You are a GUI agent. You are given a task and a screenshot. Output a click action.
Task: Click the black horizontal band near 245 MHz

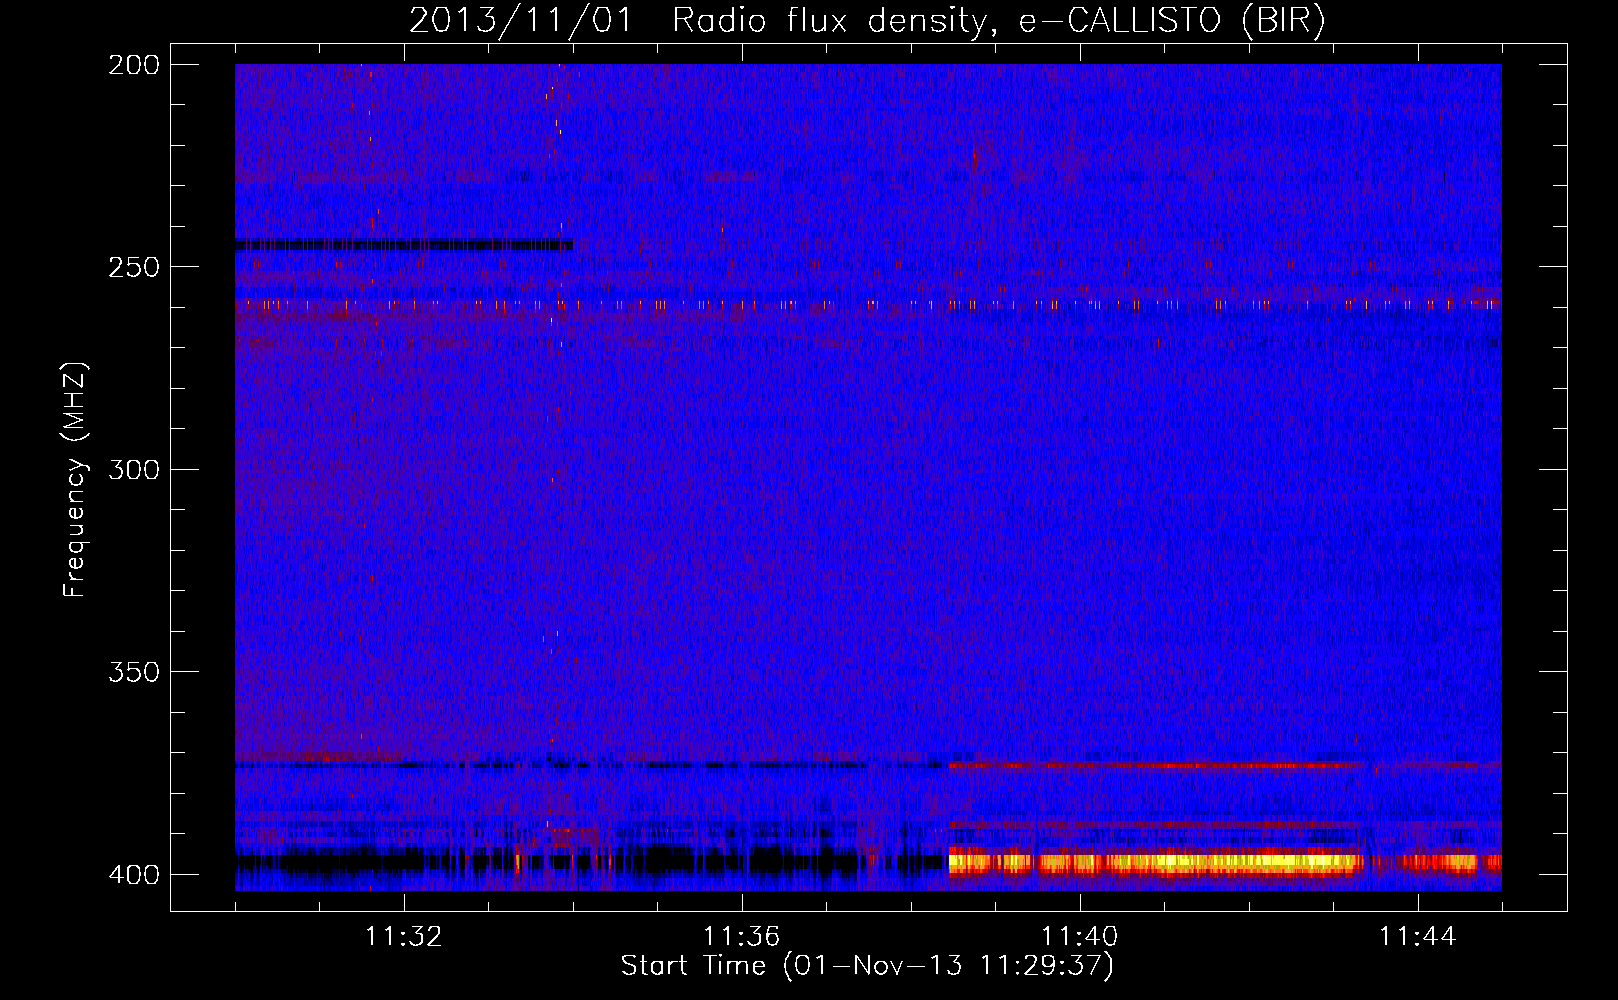(404, 245)
